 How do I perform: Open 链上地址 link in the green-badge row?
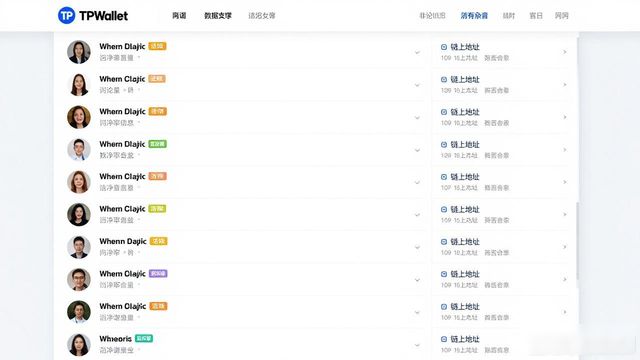point(465,144)
